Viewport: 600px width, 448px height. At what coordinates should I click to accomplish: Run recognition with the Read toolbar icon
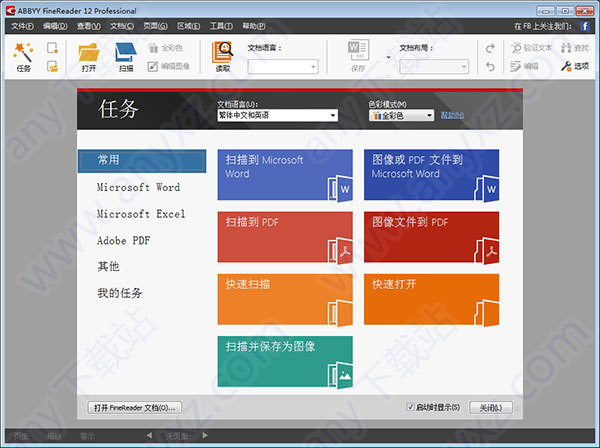(222, 52)
